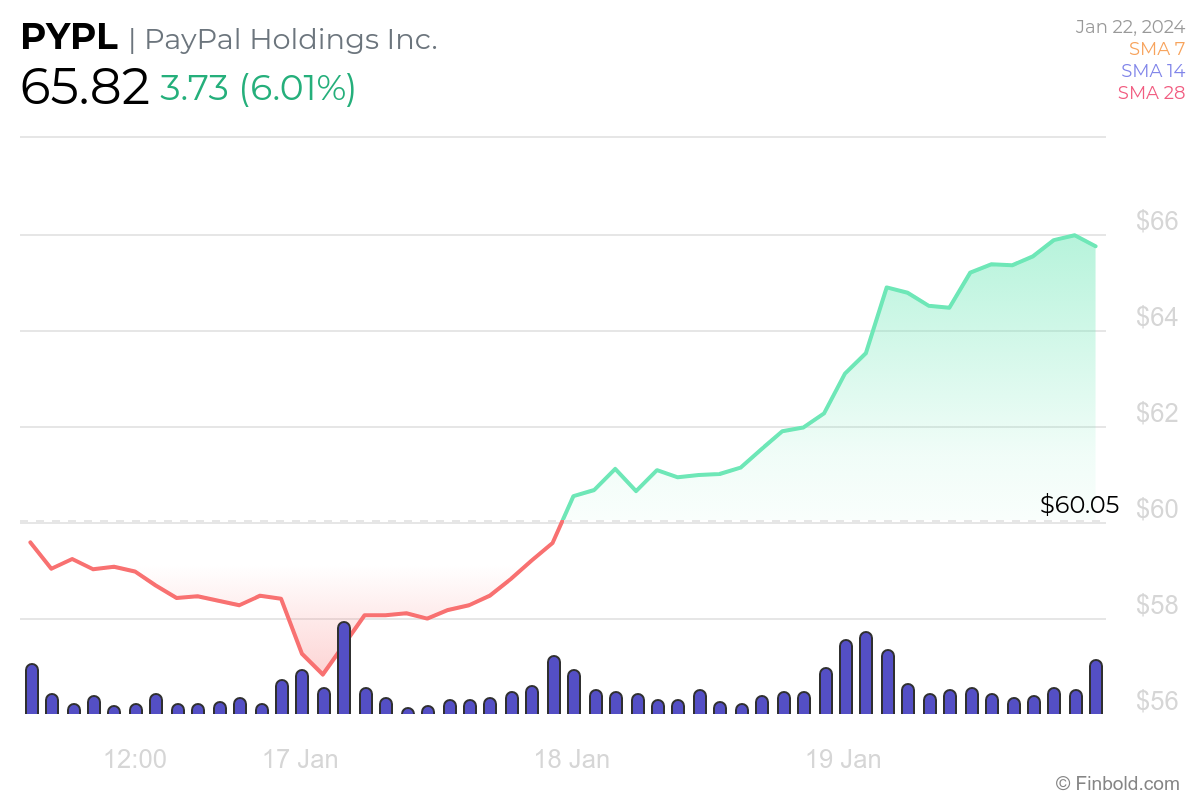
Task: Expand the 18 Jan axis section
Action: [x=573, y=759]
